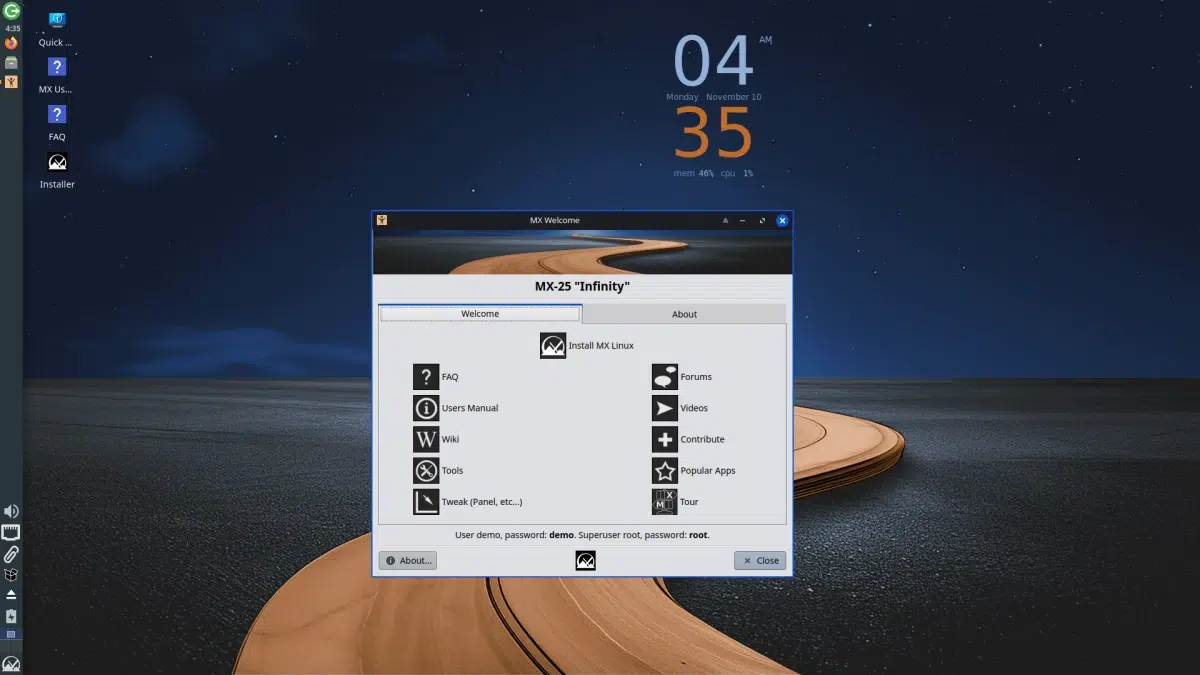This screenshot has height=675, width=1200.
Task: Click the eject removable media tray icon
Action: 11,594
